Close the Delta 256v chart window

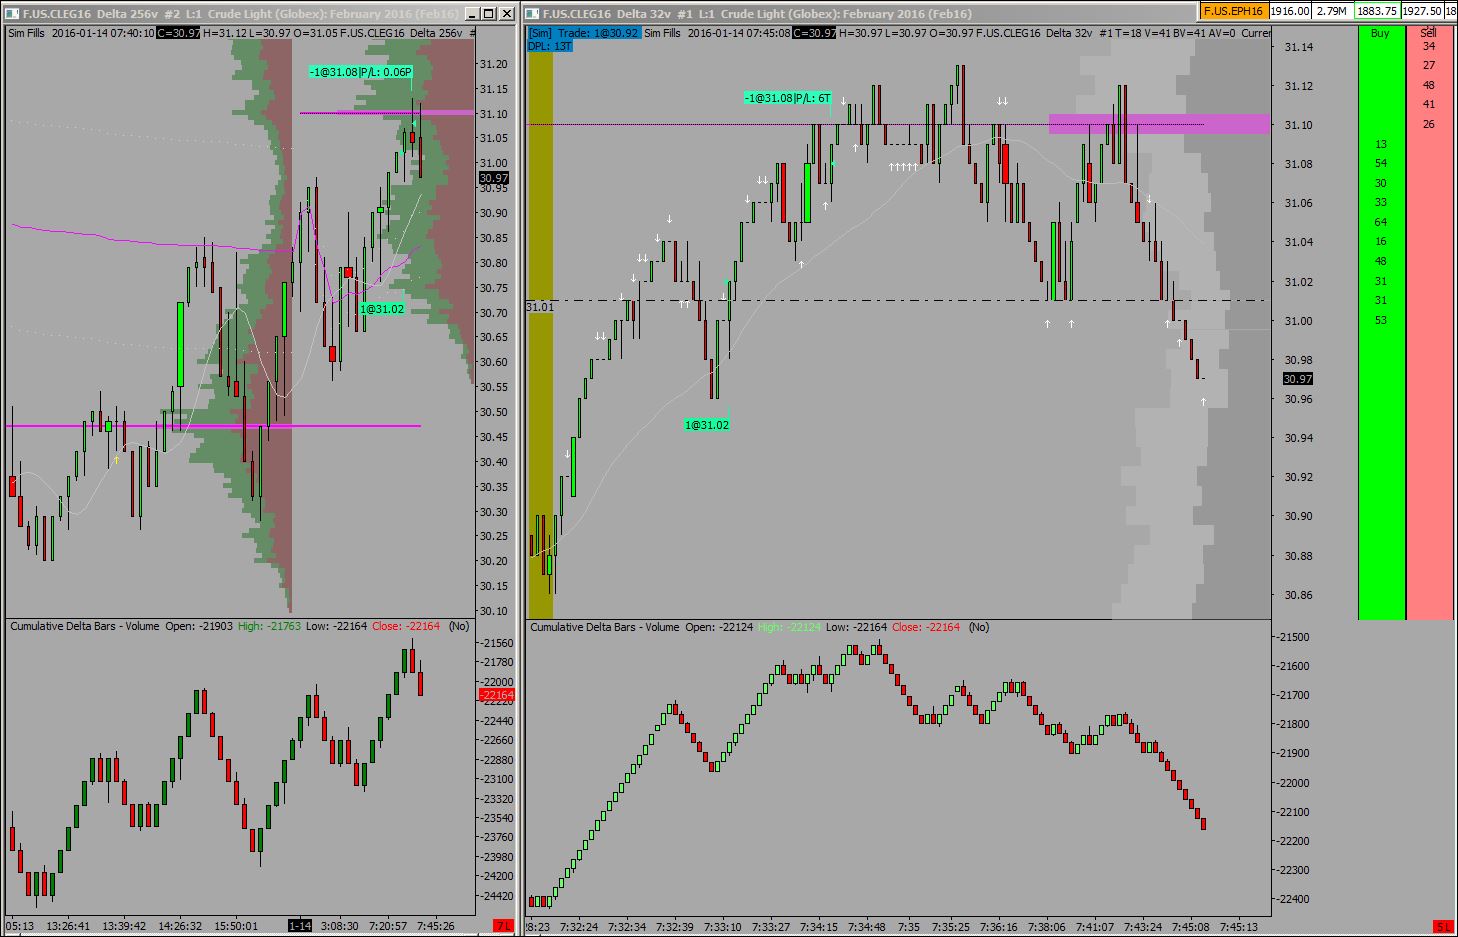pos(505,14)
